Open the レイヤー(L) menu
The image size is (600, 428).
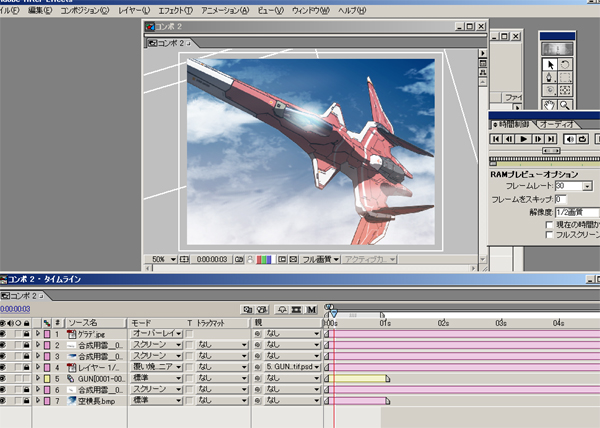point(134,10)
